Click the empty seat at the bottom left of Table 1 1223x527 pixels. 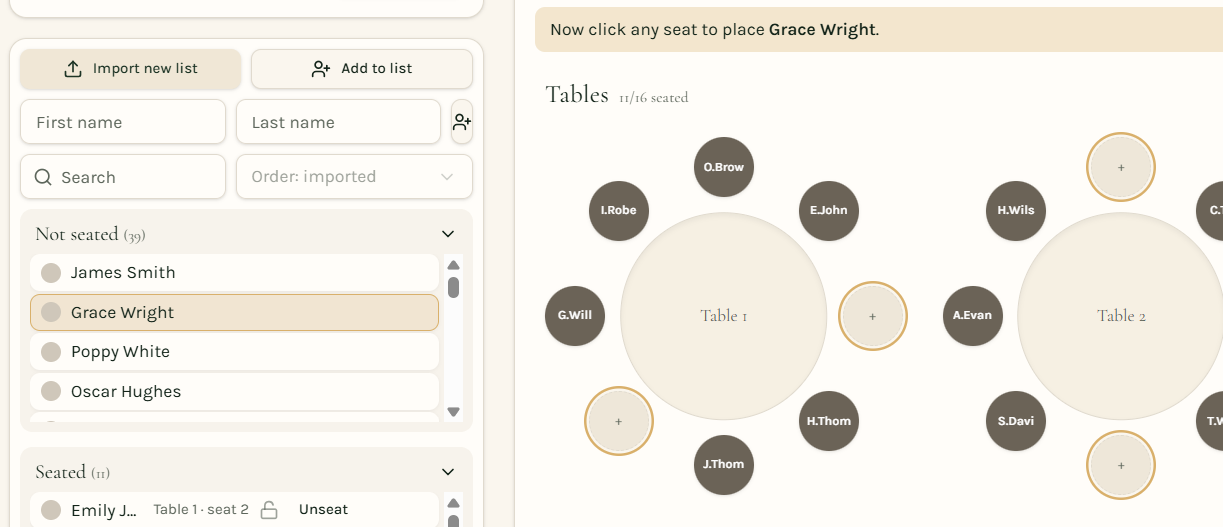(619, 421)
